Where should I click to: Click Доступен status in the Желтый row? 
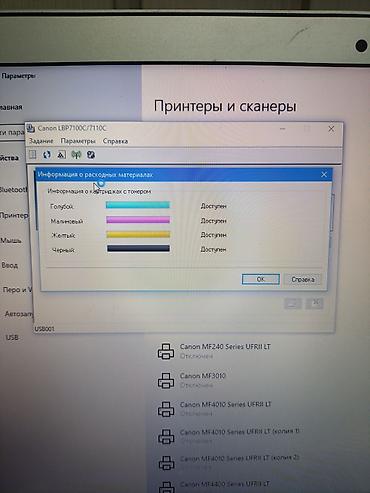[213, 235]
